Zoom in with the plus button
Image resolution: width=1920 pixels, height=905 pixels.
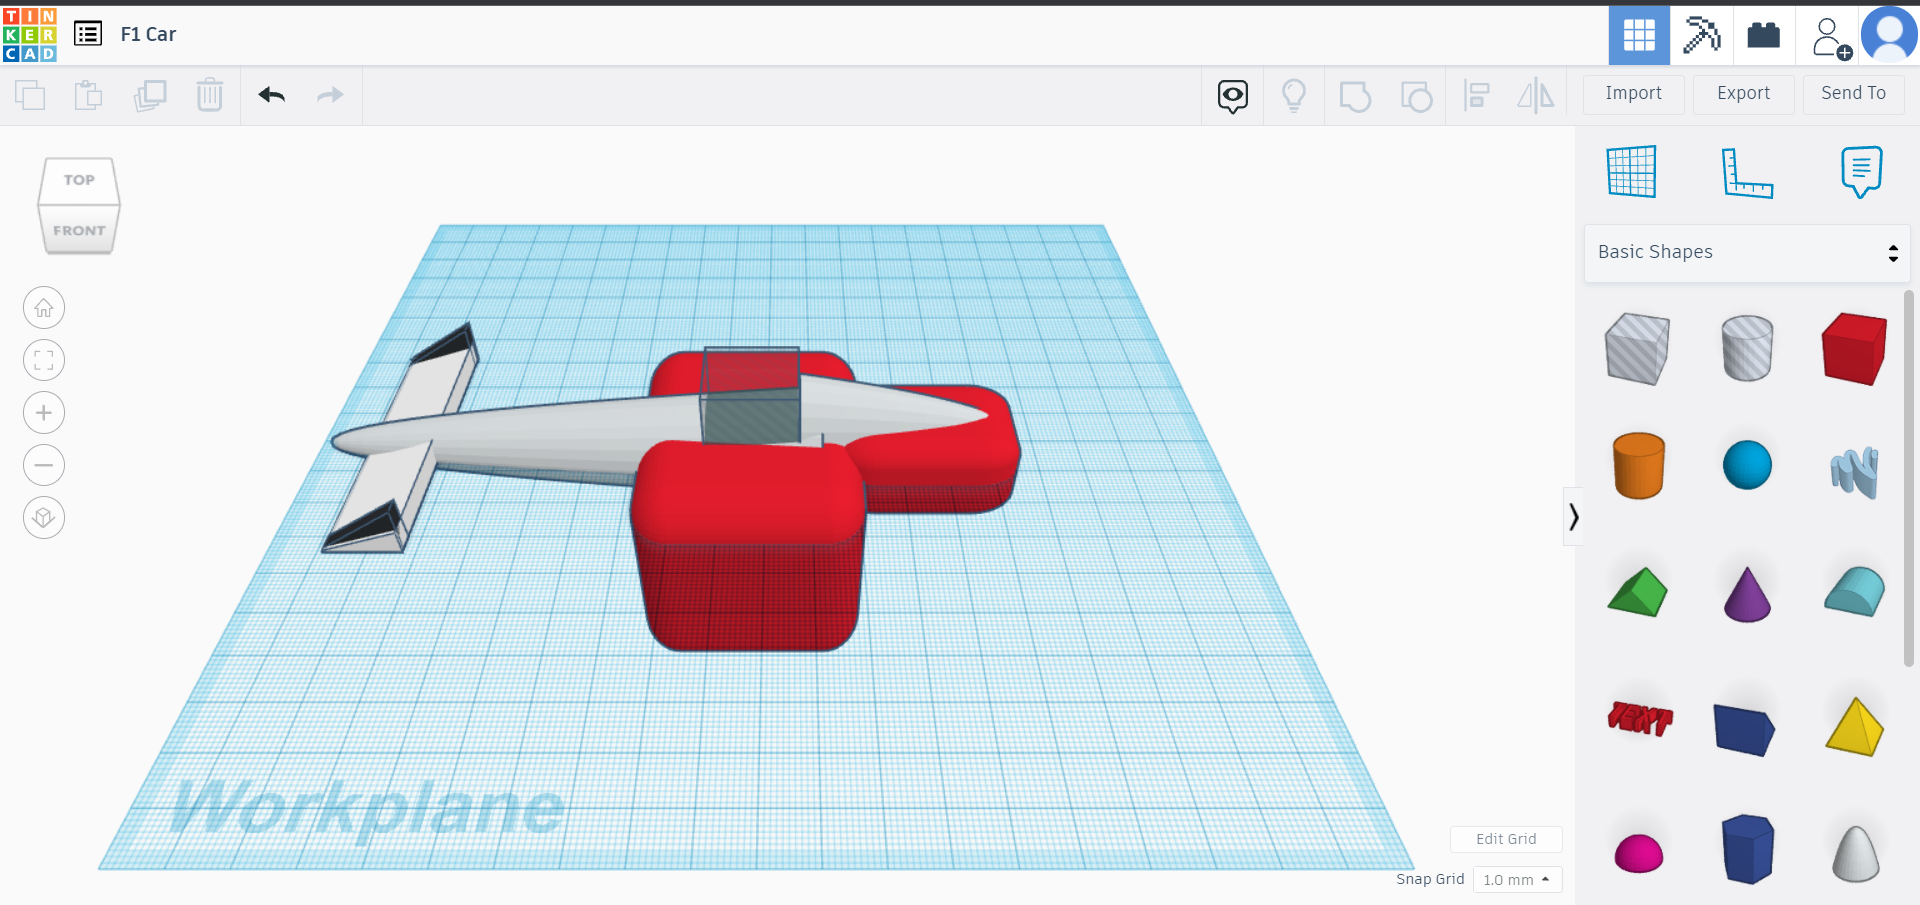(44, 413)
